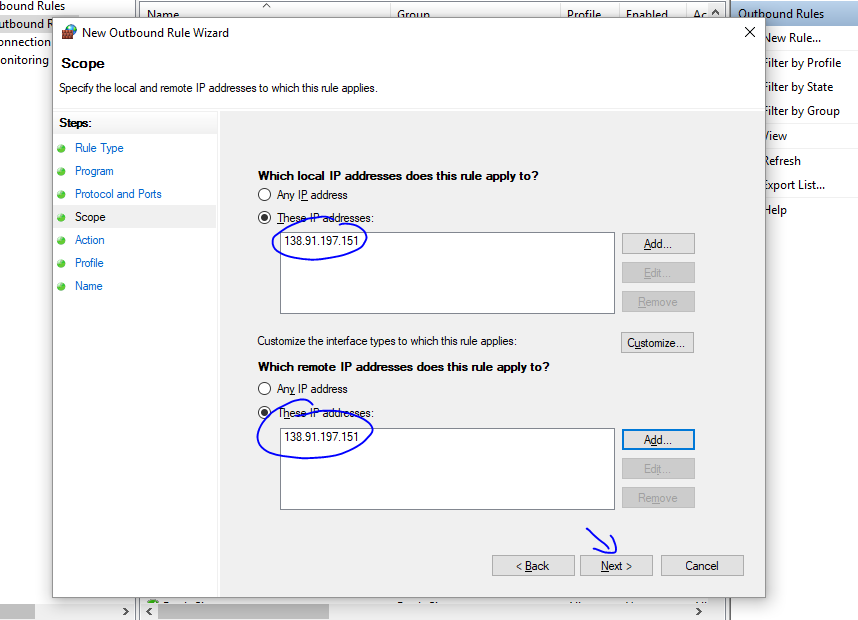Viewport: 858px width, 620px height.
Task: Open the Customize interface types button
Action: point(657,343)
